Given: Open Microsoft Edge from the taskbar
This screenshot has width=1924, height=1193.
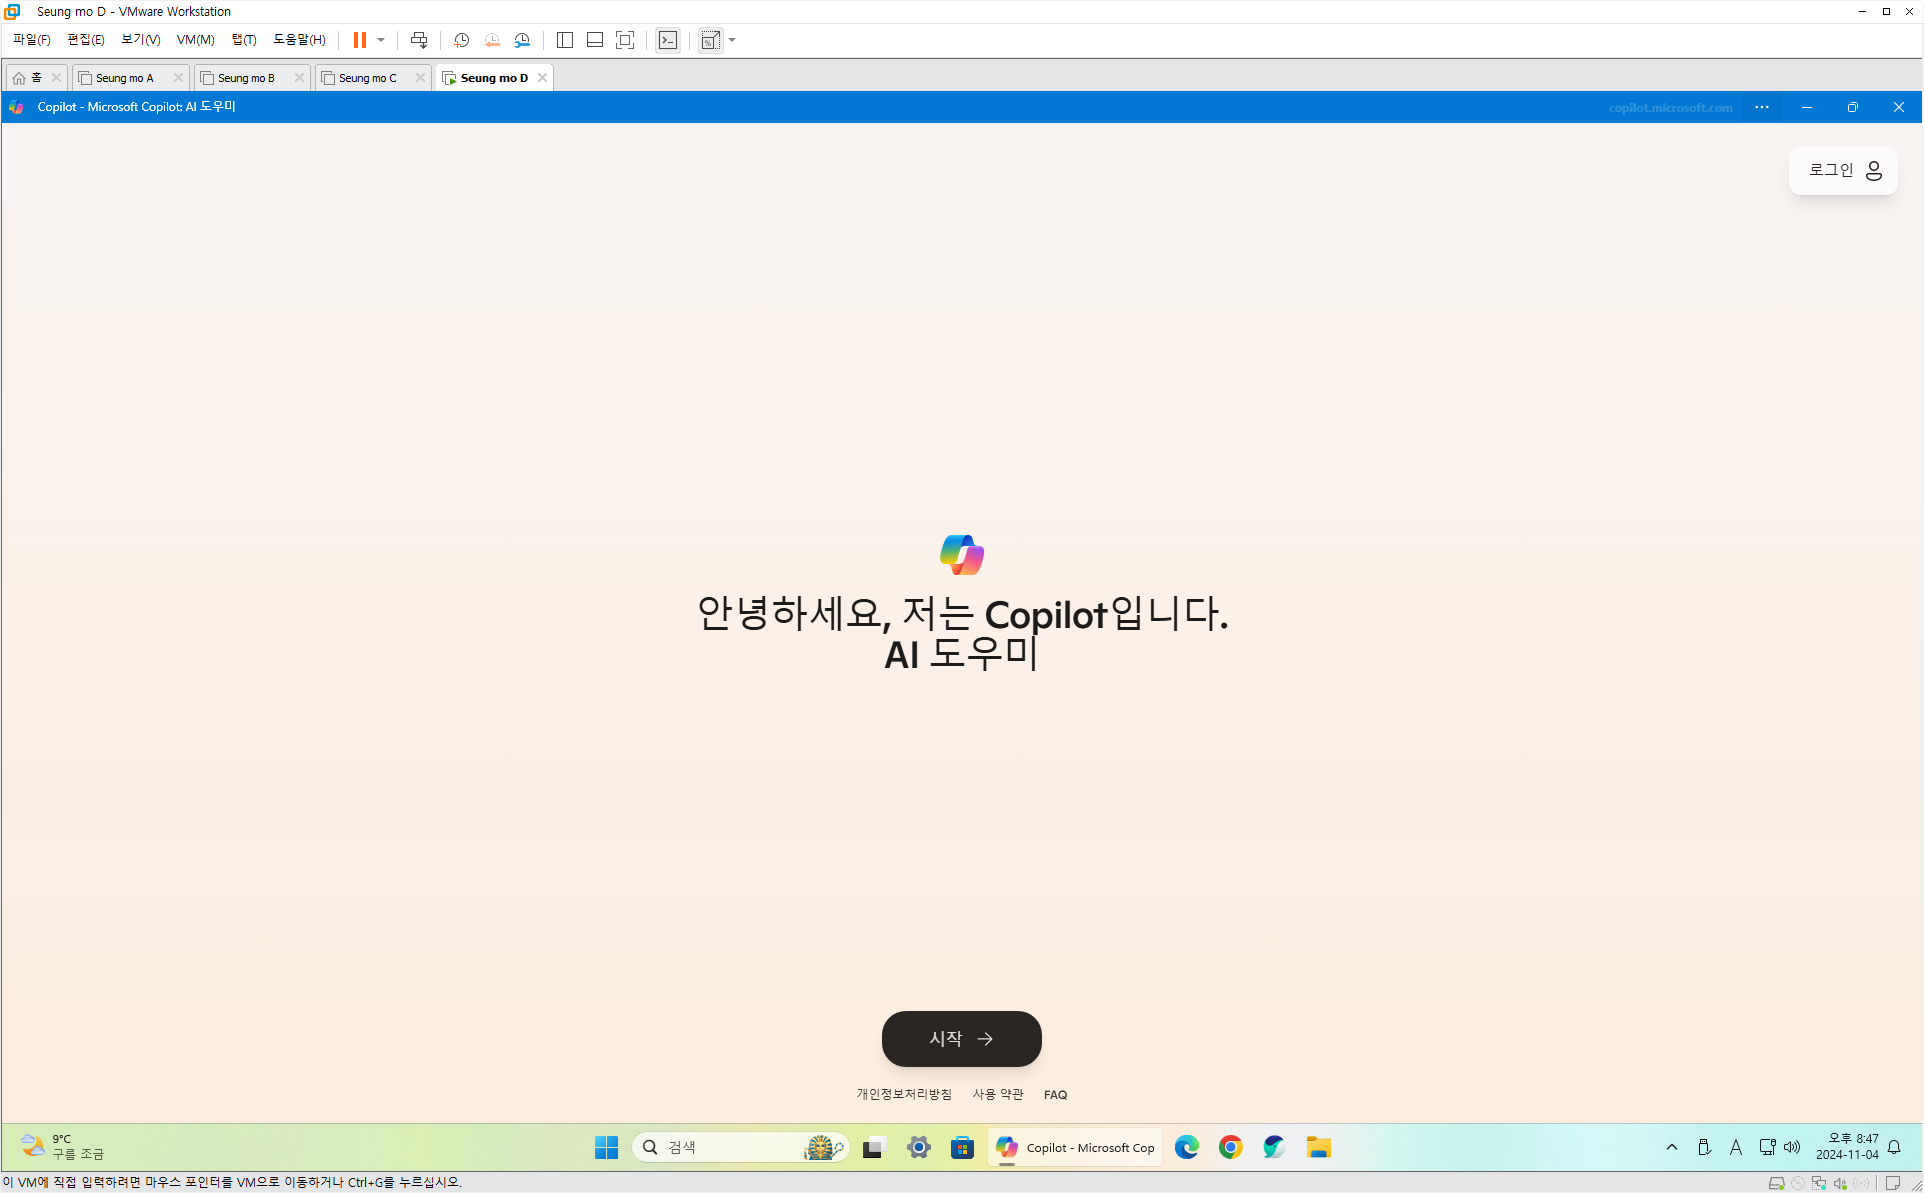Looking at the screenshot, I should pos(1186,1147).
